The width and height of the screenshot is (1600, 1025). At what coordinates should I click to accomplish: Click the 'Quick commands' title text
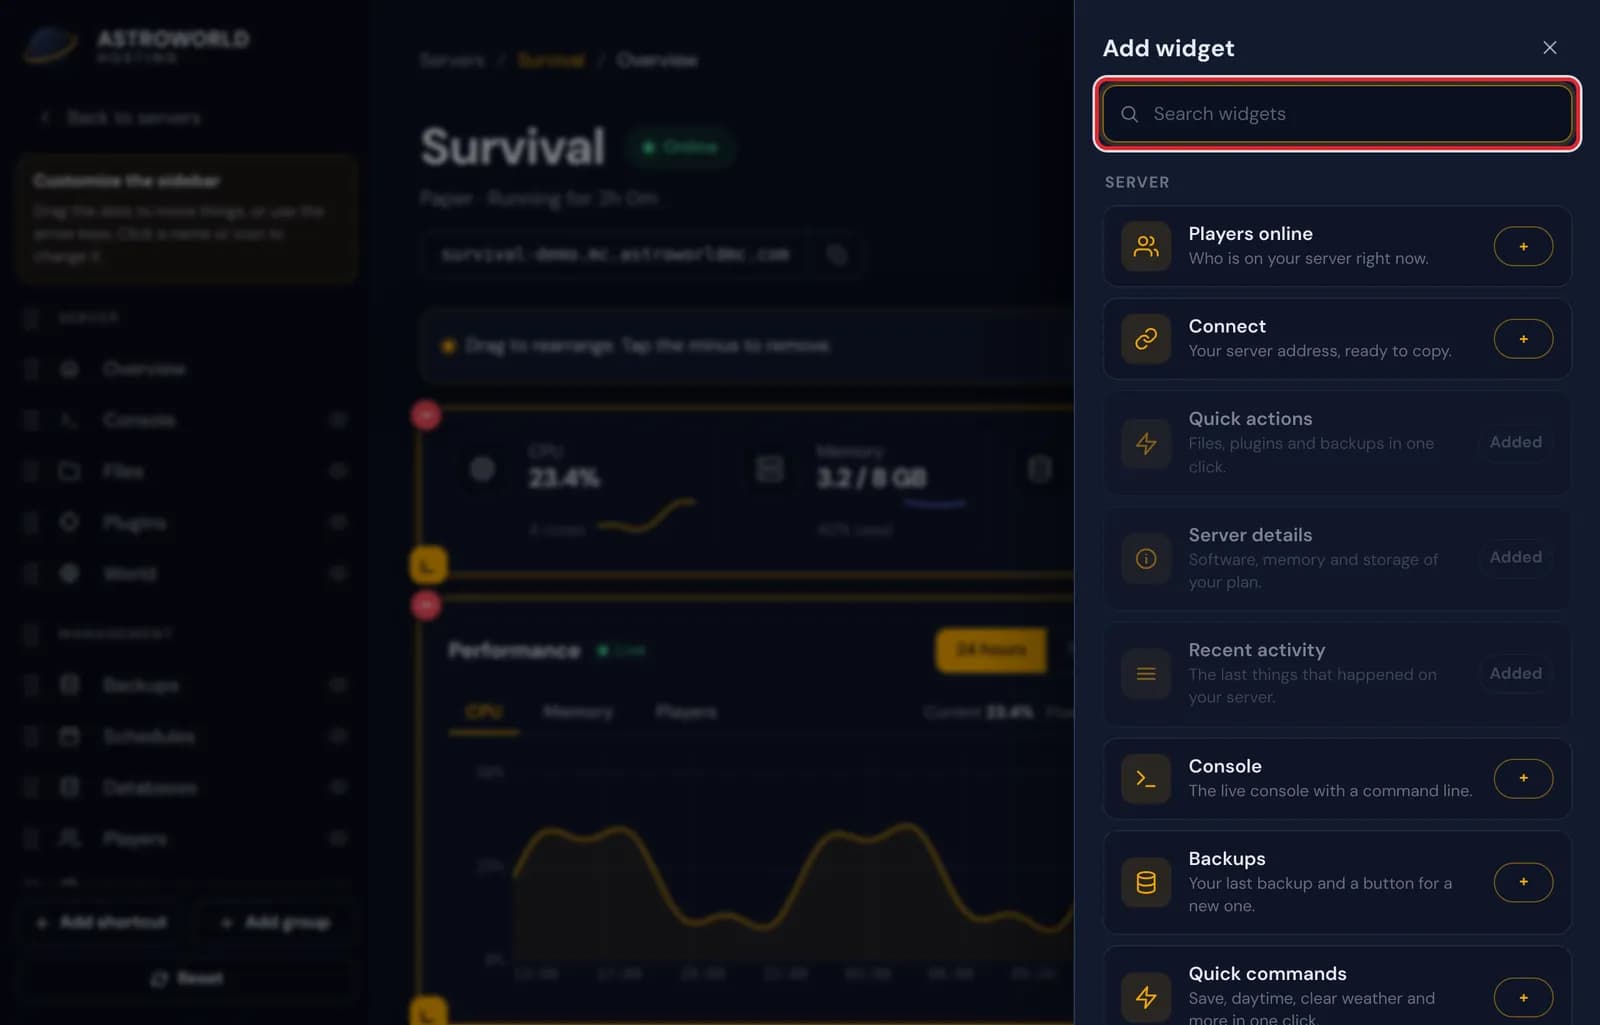[1267, 974]
